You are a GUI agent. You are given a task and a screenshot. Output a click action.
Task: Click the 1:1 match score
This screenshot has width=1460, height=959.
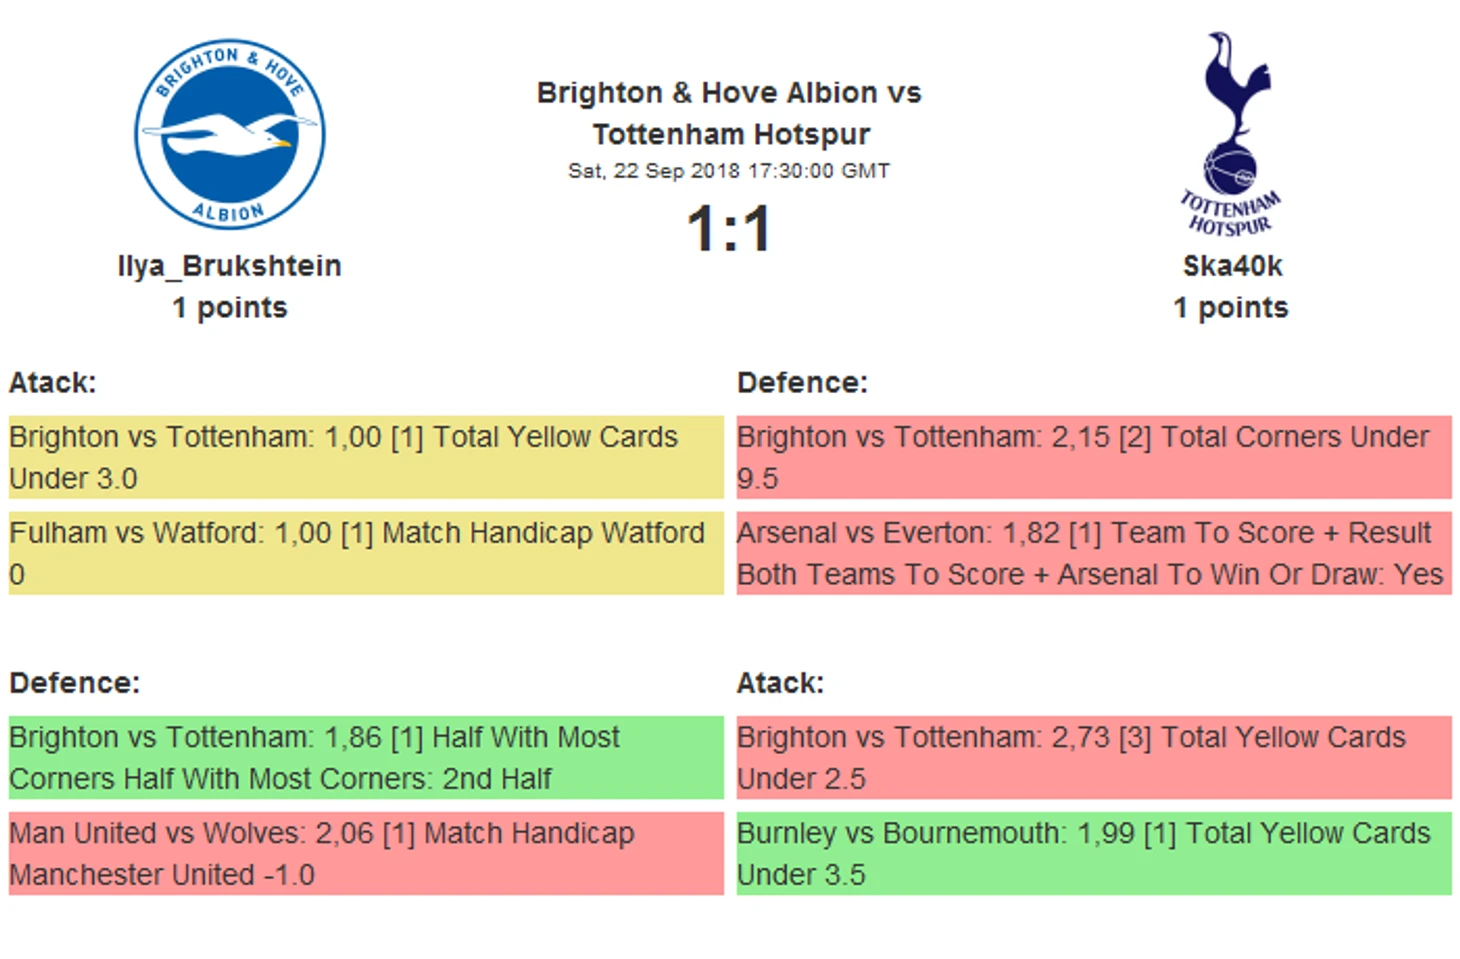[729, 229]
